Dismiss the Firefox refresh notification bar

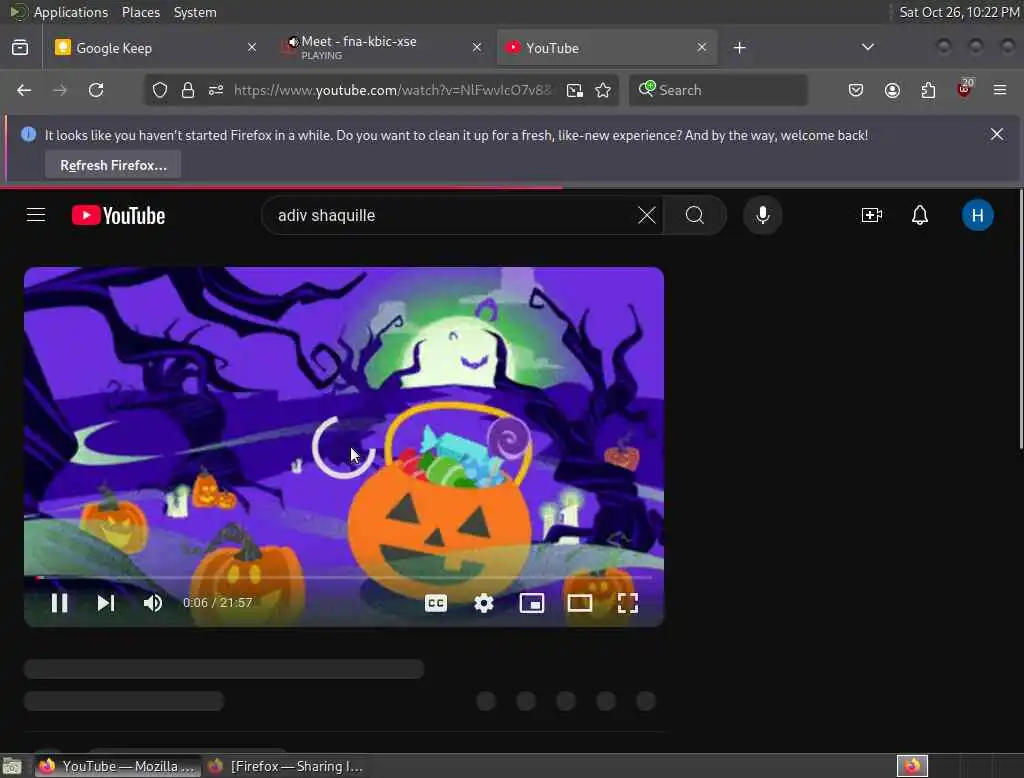click(x=997, y=135)
